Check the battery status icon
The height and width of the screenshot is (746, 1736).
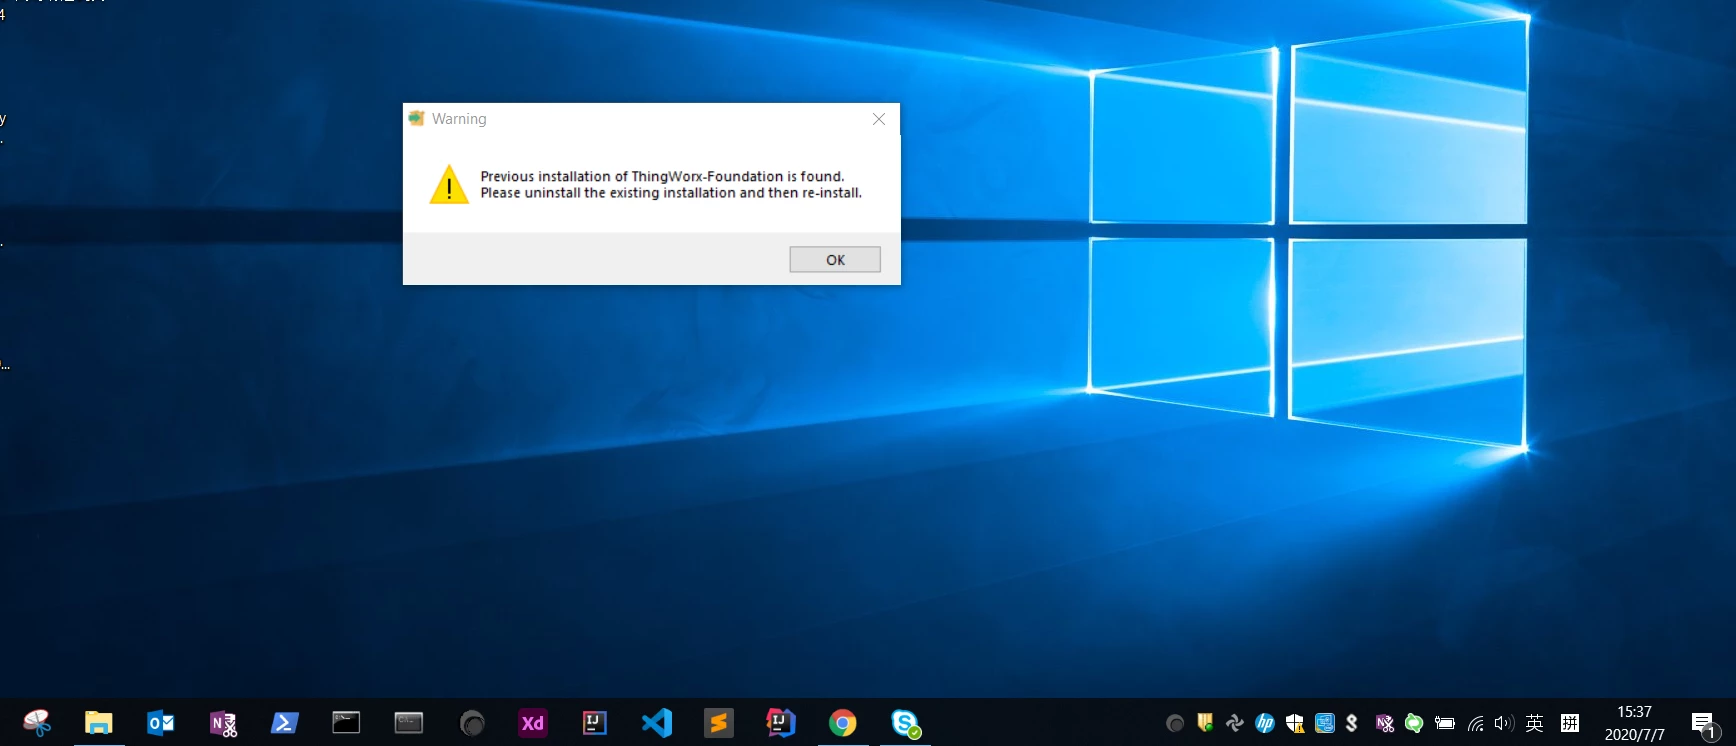click(x=1444, y=723)
